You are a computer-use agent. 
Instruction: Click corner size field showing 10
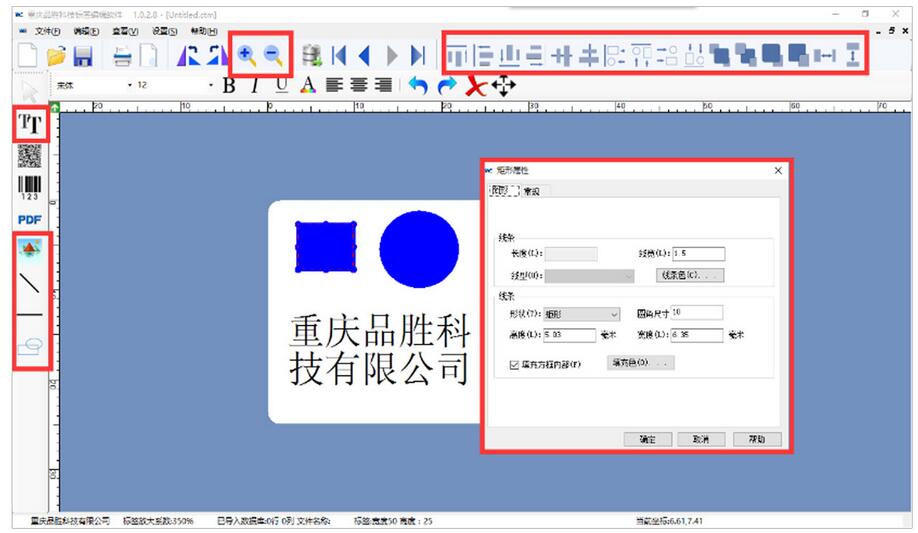click(x=697, y=312)
